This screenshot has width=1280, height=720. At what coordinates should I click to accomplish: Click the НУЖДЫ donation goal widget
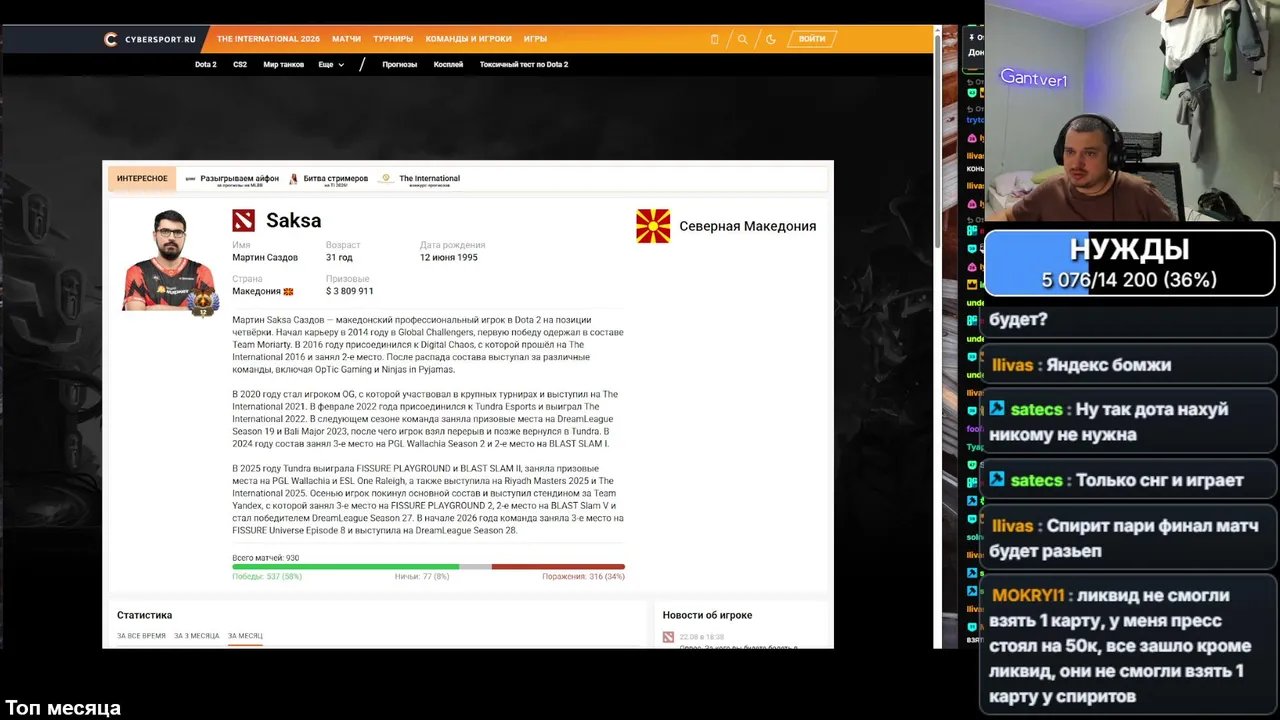click(x=1129, y=264)
